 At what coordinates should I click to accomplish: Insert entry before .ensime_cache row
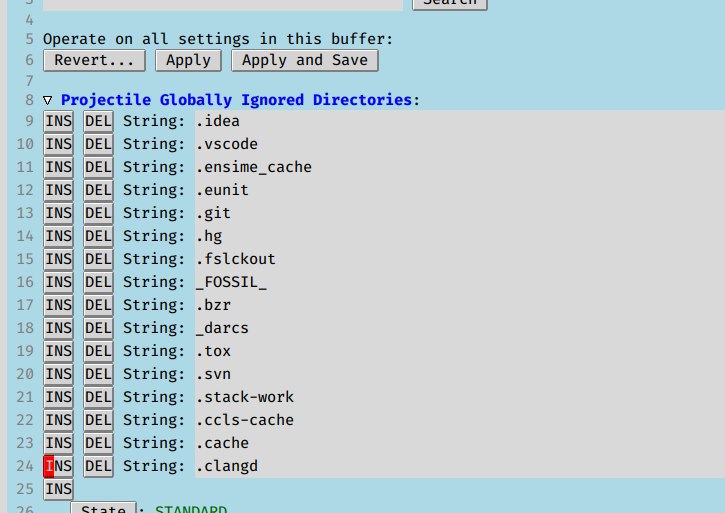coord(58,167)
